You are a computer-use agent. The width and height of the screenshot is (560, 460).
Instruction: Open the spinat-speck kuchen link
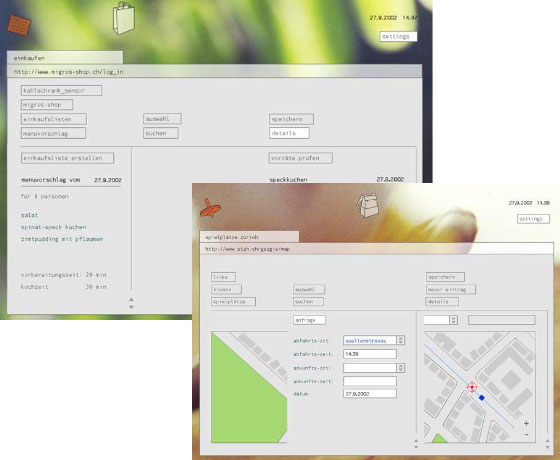[x=53, y=227]
